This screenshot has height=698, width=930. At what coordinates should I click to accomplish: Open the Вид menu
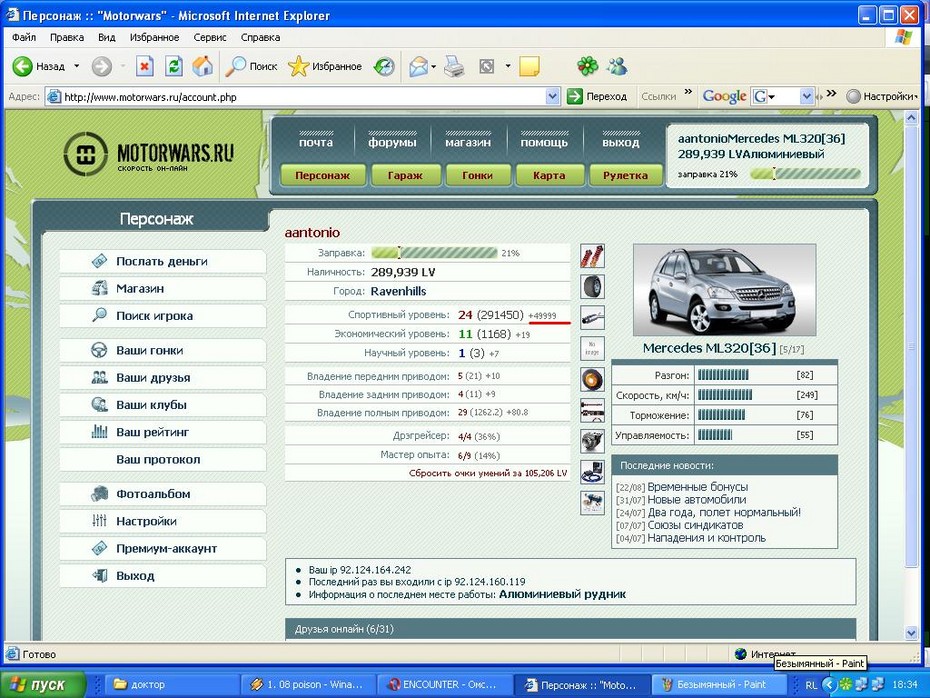pos(107,37)
